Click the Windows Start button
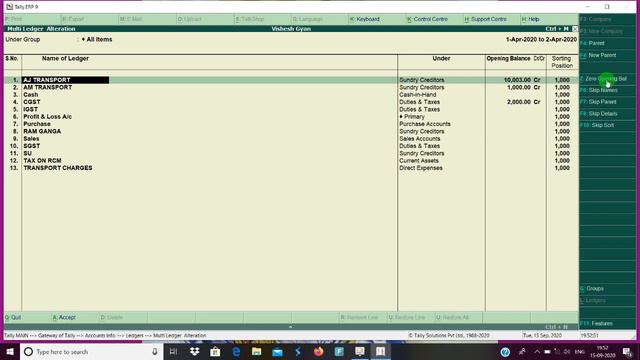 (10, 351)
